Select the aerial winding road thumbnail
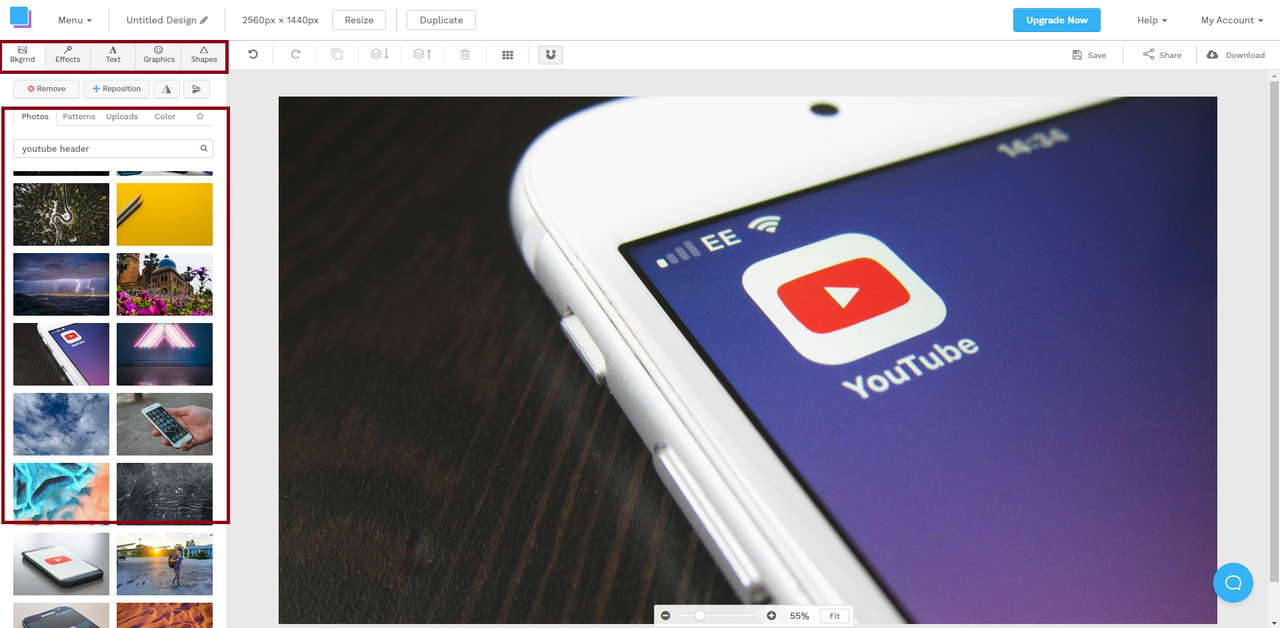The width and height of the screenshot is (1280, 628). click(61, 214)
